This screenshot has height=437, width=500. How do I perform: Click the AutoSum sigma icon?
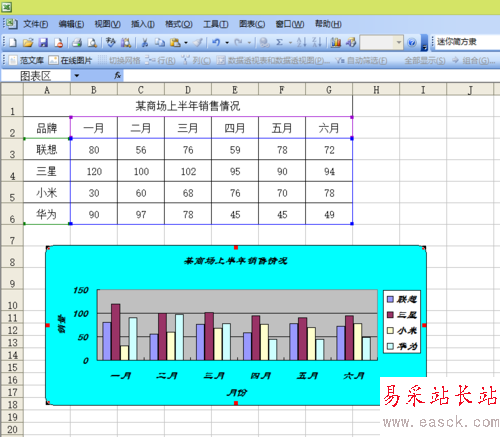point(280,42)
